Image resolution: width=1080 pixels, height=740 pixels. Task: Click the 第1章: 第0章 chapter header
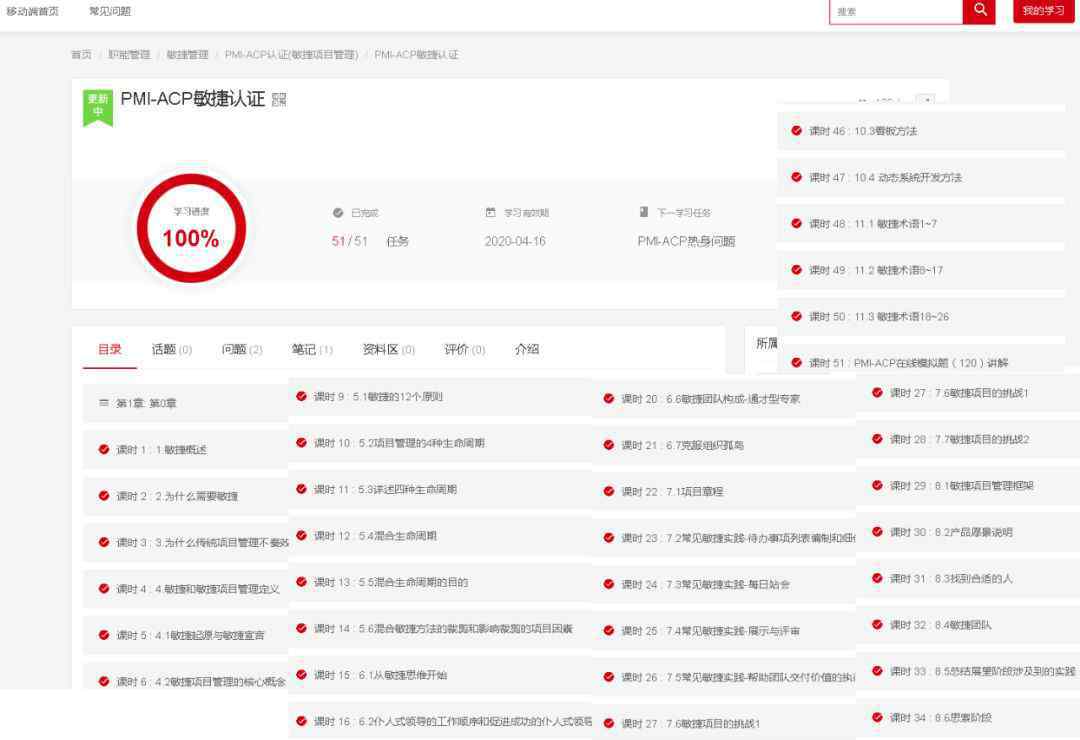click(186, 403)
